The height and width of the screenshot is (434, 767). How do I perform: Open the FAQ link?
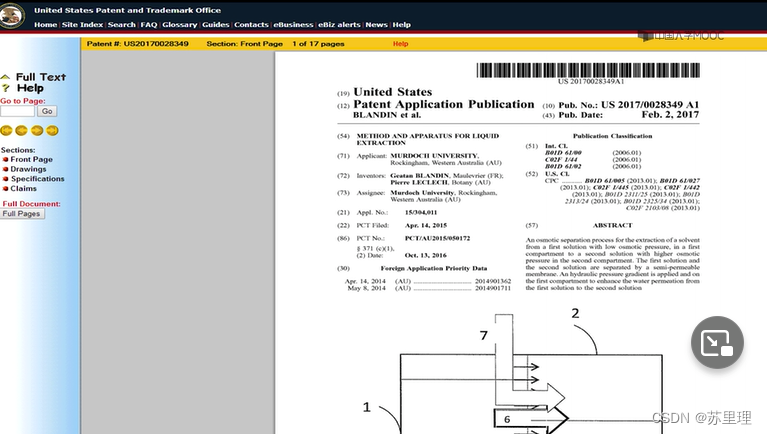pos(149,24)
